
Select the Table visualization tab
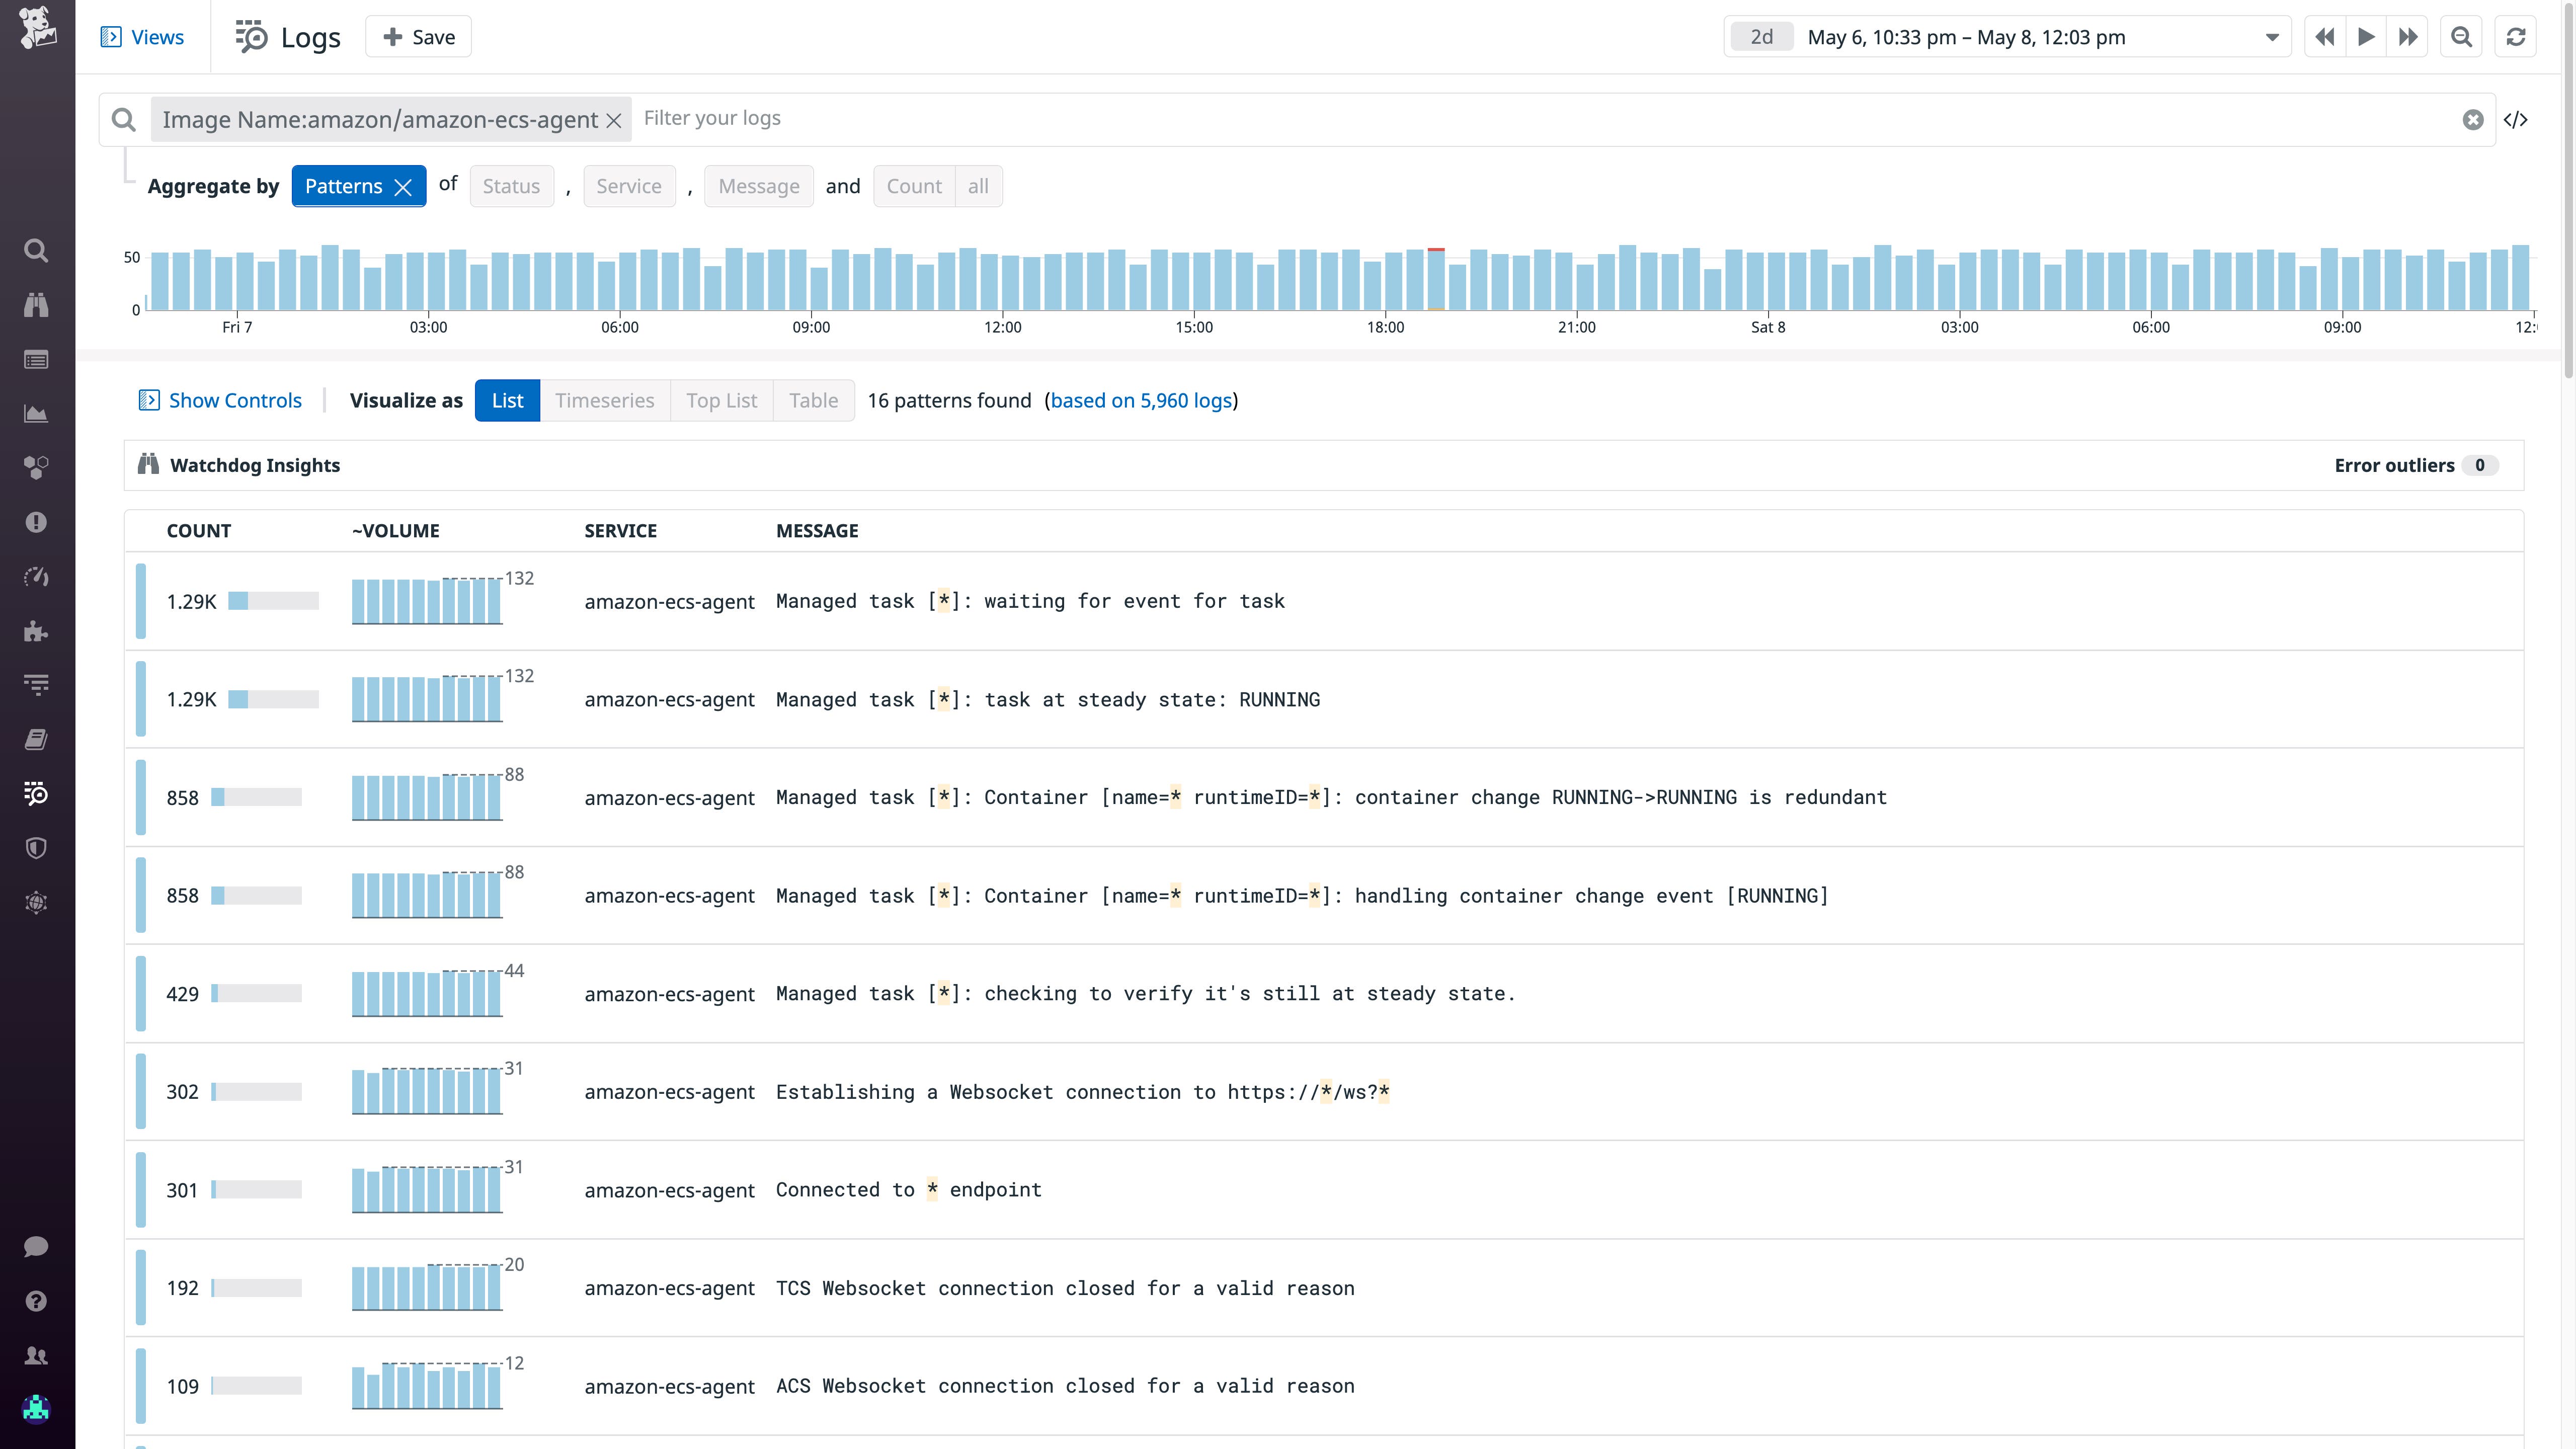coord(813,400)
